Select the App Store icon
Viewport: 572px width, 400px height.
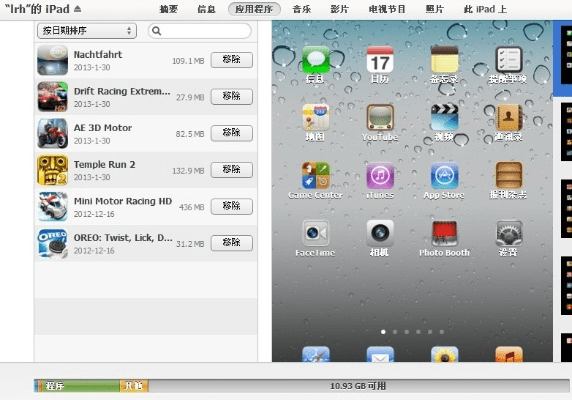[444, 175]
